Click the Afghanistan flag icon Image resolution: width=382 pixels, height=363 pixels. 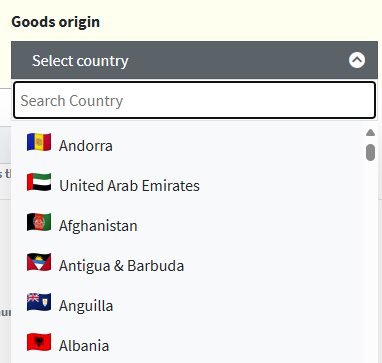(x=39, y=222)
